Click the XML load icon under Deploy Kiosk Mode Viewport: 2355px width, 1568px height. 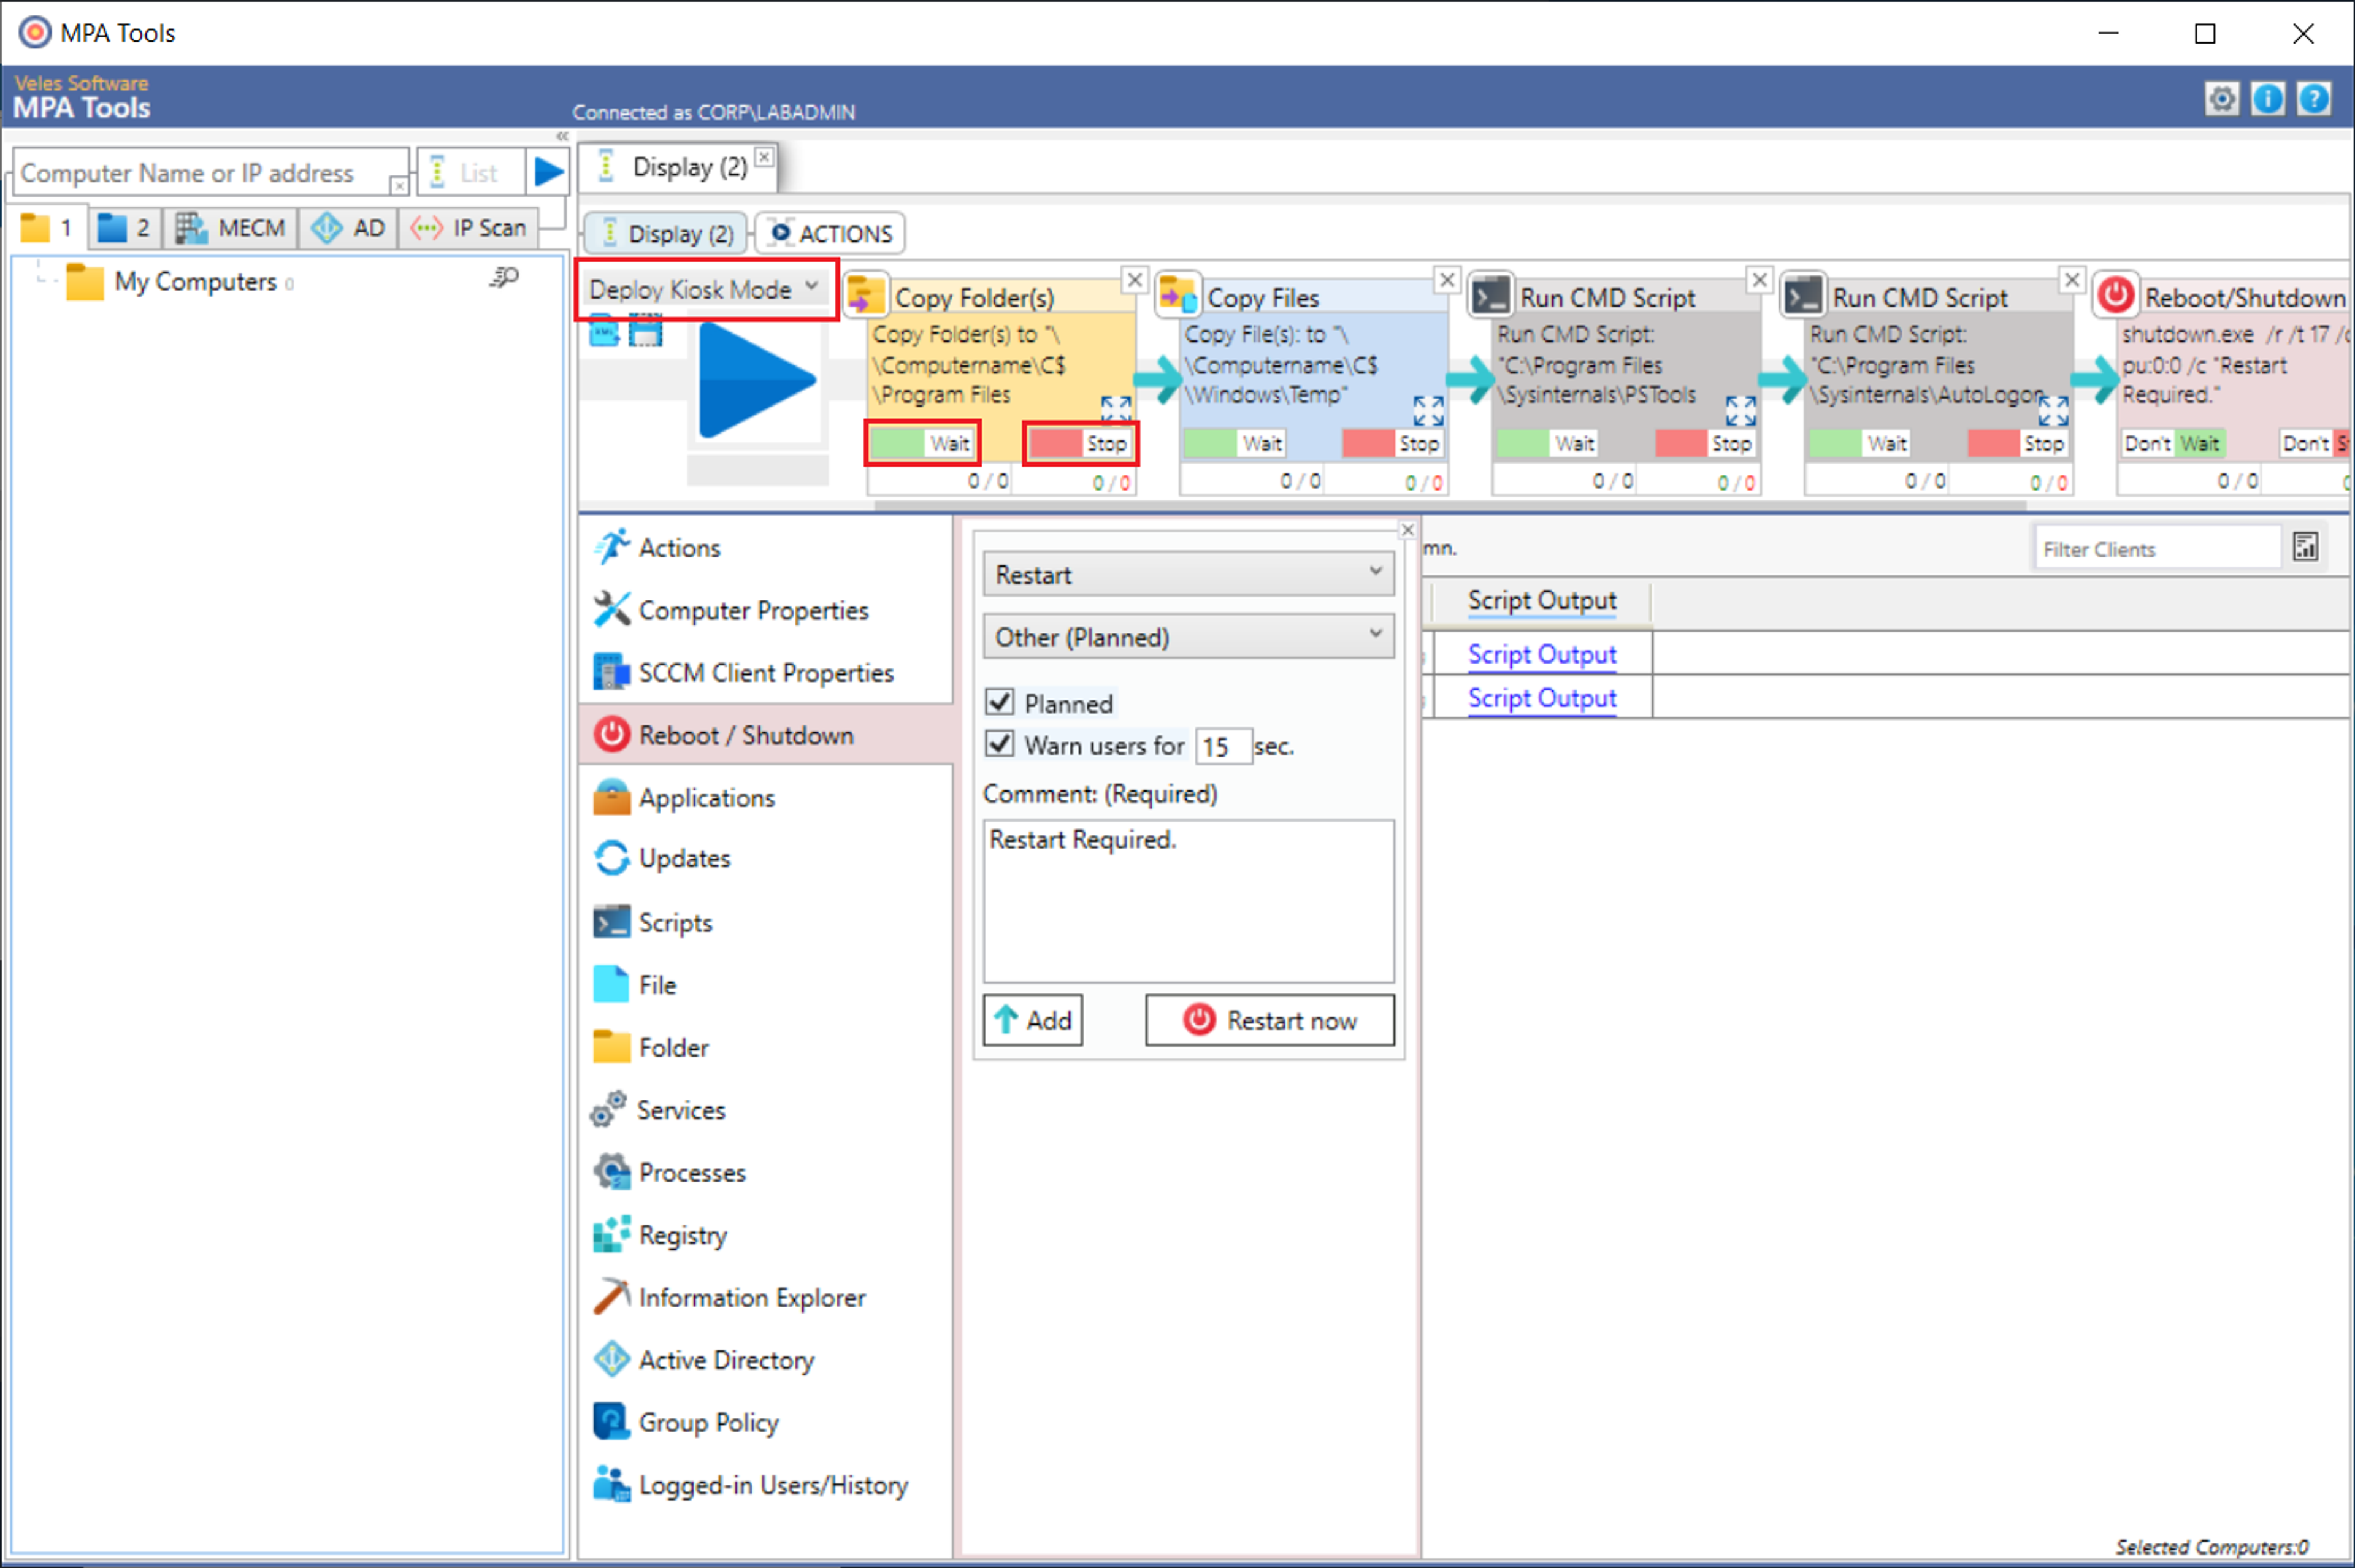pos(604,331)
